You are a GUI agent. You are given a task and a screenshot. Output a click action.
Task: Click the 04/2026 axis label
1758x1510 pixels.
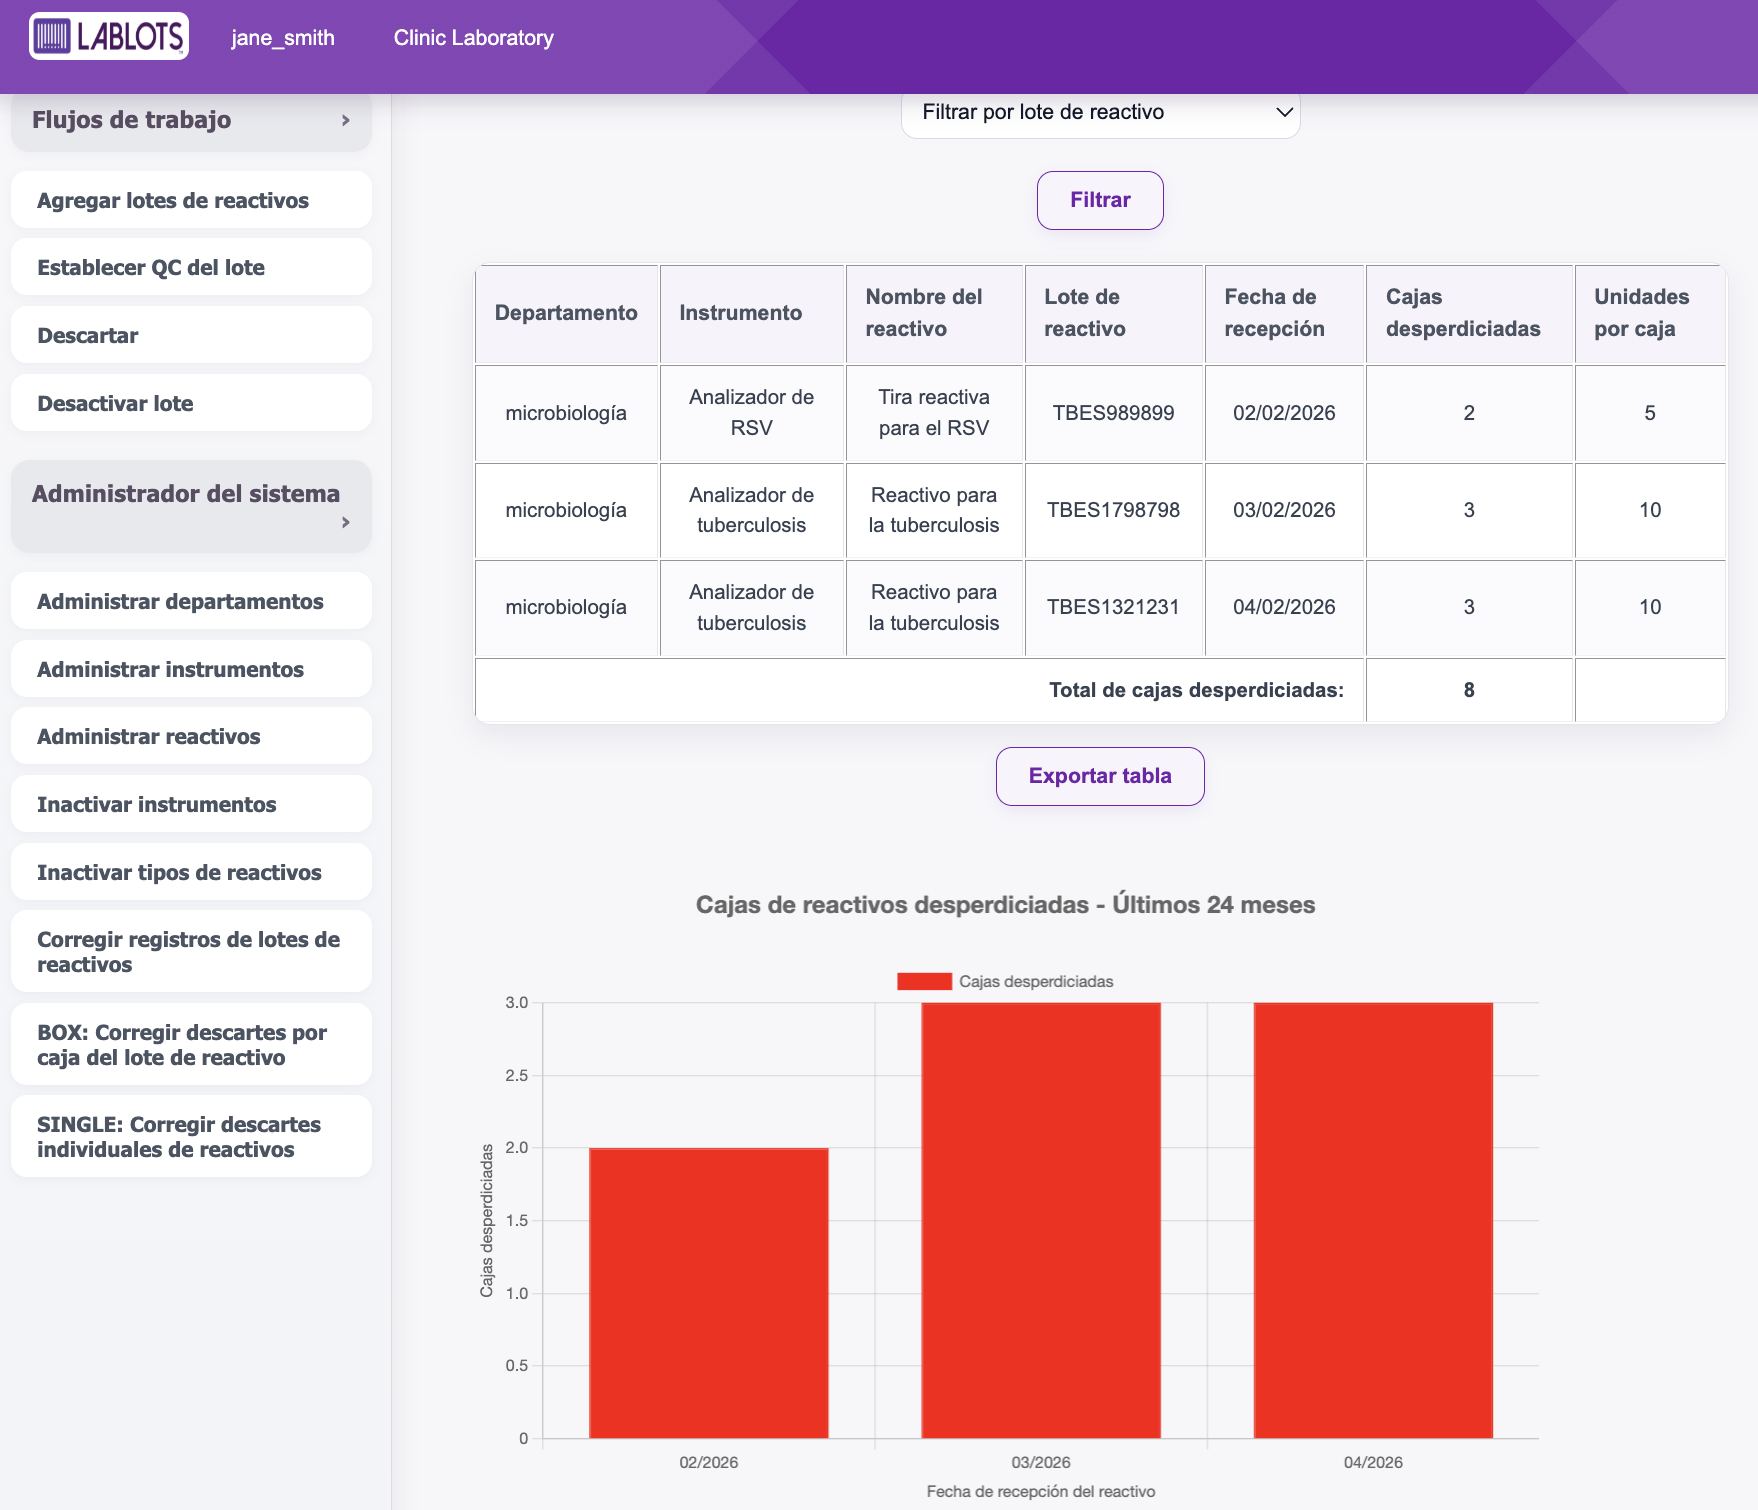(1373, 1462)
